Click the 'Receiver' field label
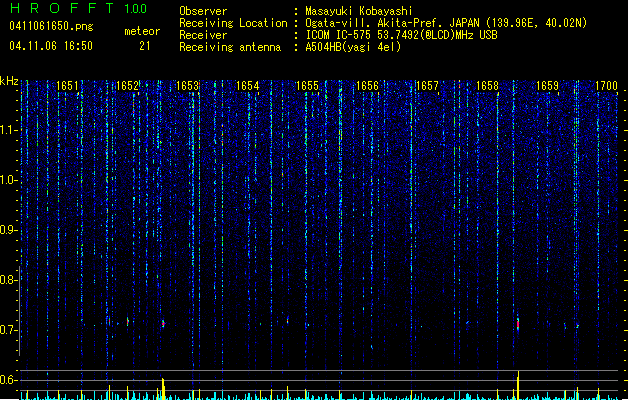Viewport: 629px width, 400px height. (203, 35)
